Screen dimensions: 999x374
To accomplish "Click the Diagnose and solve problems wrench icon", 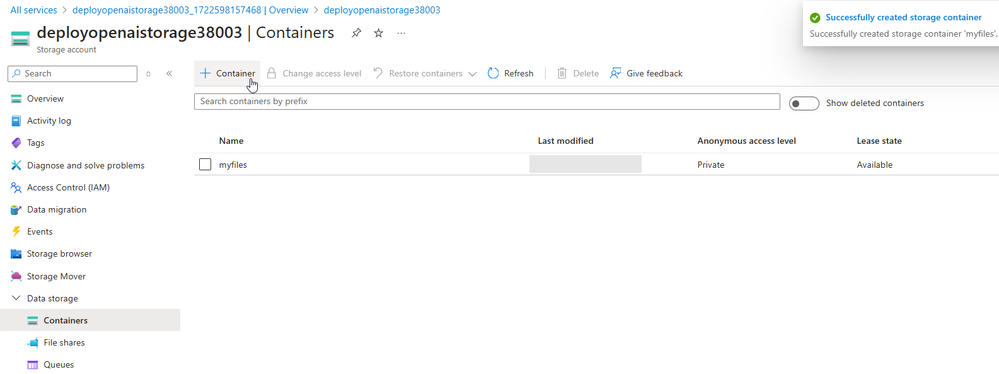I will (x=17, y=165).
